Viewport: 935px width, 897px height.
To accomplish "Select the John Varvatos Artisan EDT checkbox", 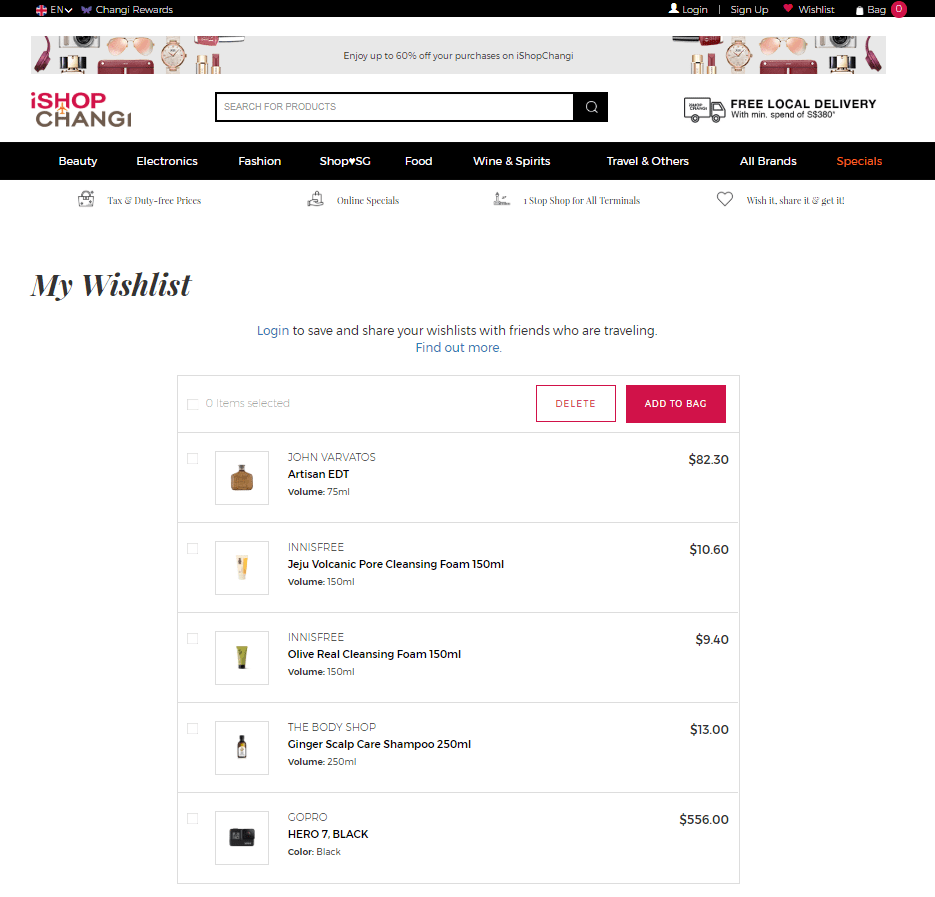I will 193,459.
